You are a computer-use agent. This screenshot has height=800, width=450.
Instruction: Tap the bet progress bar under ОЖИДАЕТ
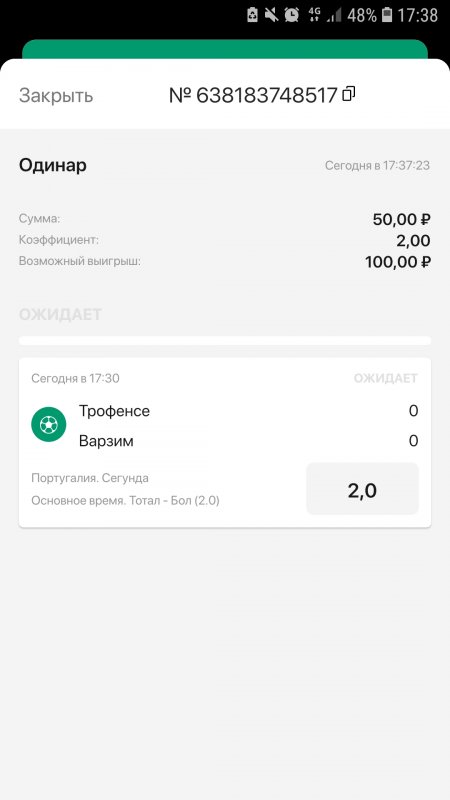[x=224, y=340]
